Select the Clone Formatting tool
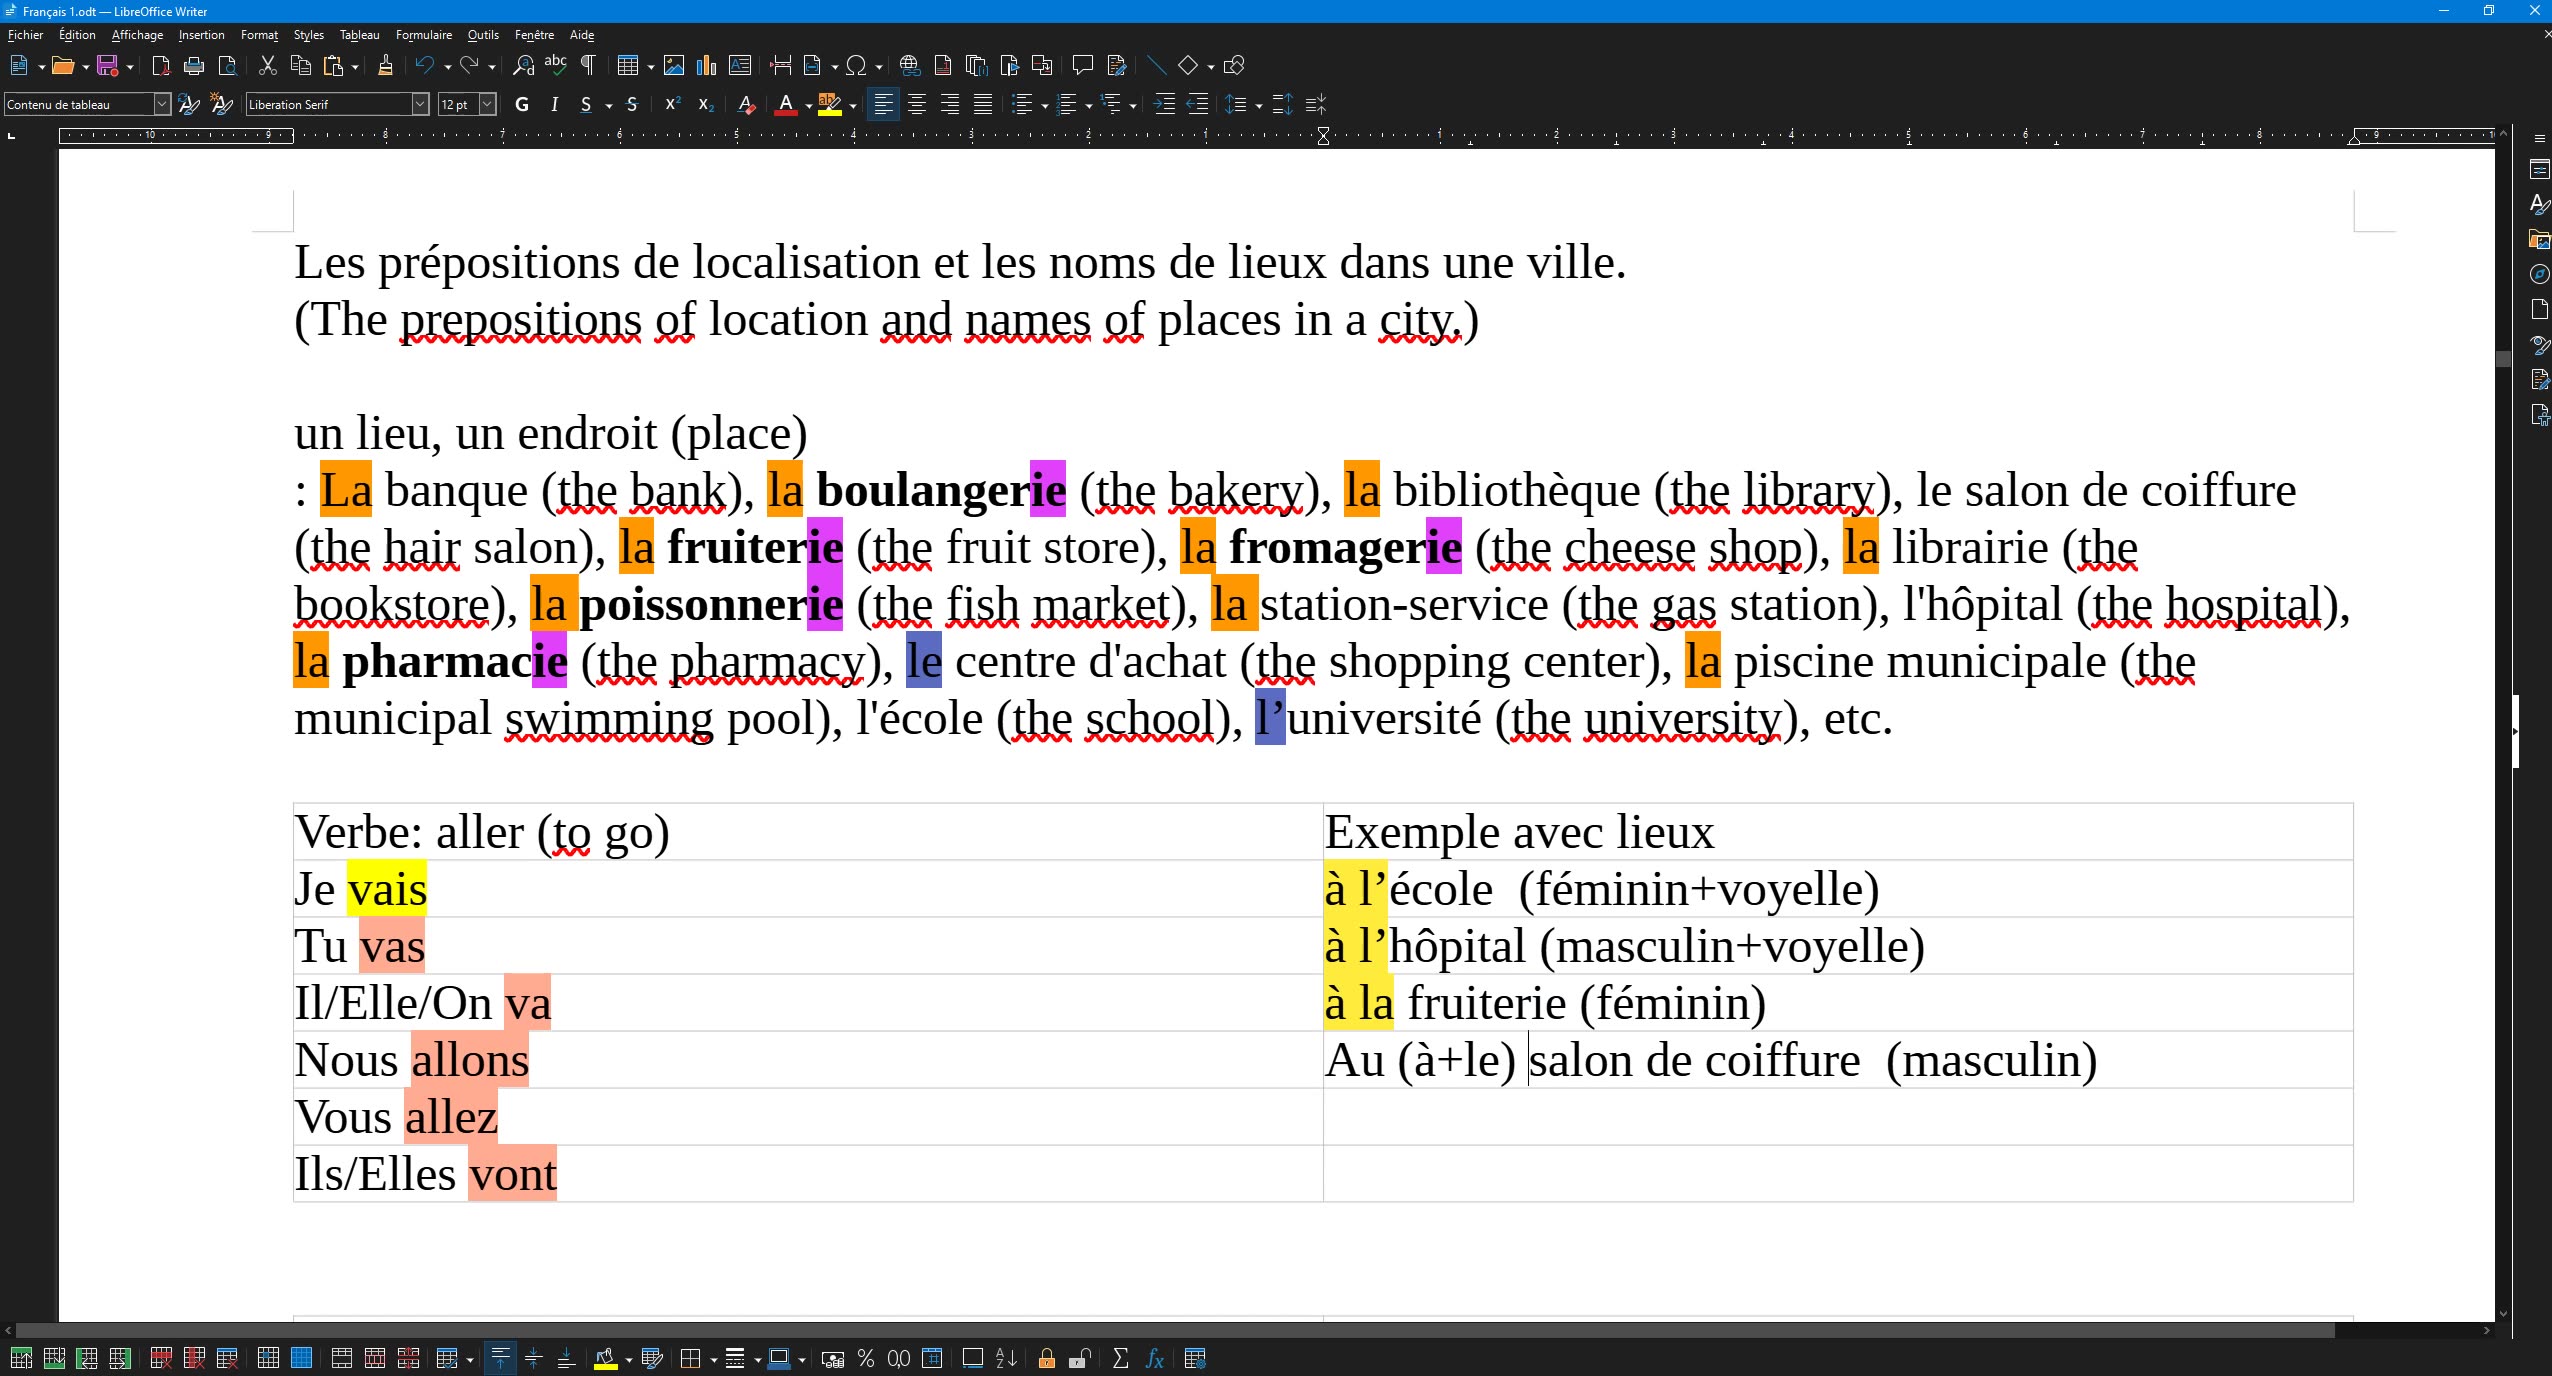The height and width of the screenshot is (1376, 2552). (385, 65)
